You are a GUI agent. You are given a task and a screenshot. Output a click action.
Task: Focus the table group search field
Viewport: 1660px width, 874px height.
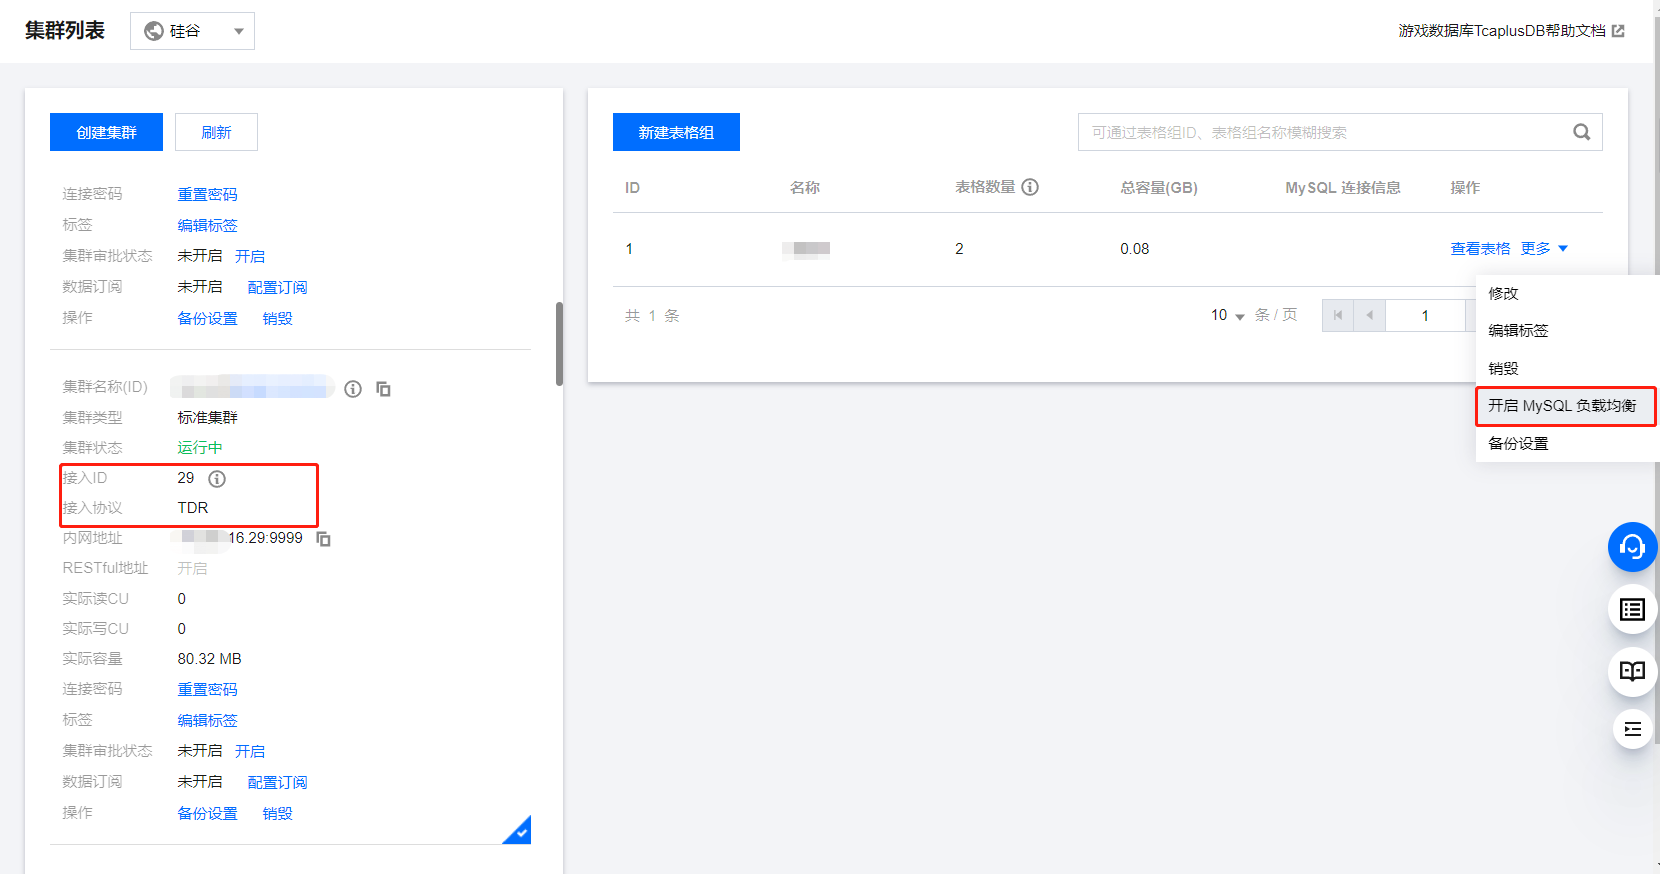pos(1320,132)
